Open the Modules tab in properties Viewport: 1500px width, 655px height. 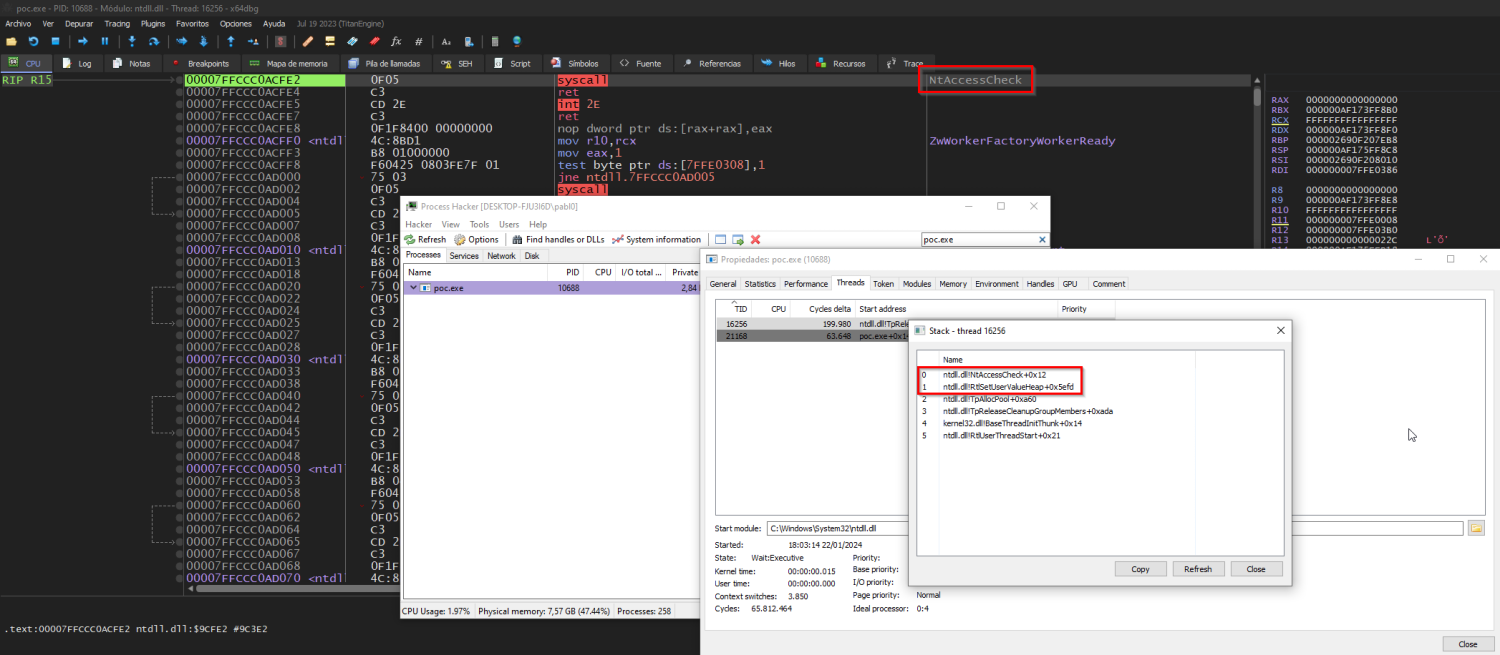click(917, 284)
